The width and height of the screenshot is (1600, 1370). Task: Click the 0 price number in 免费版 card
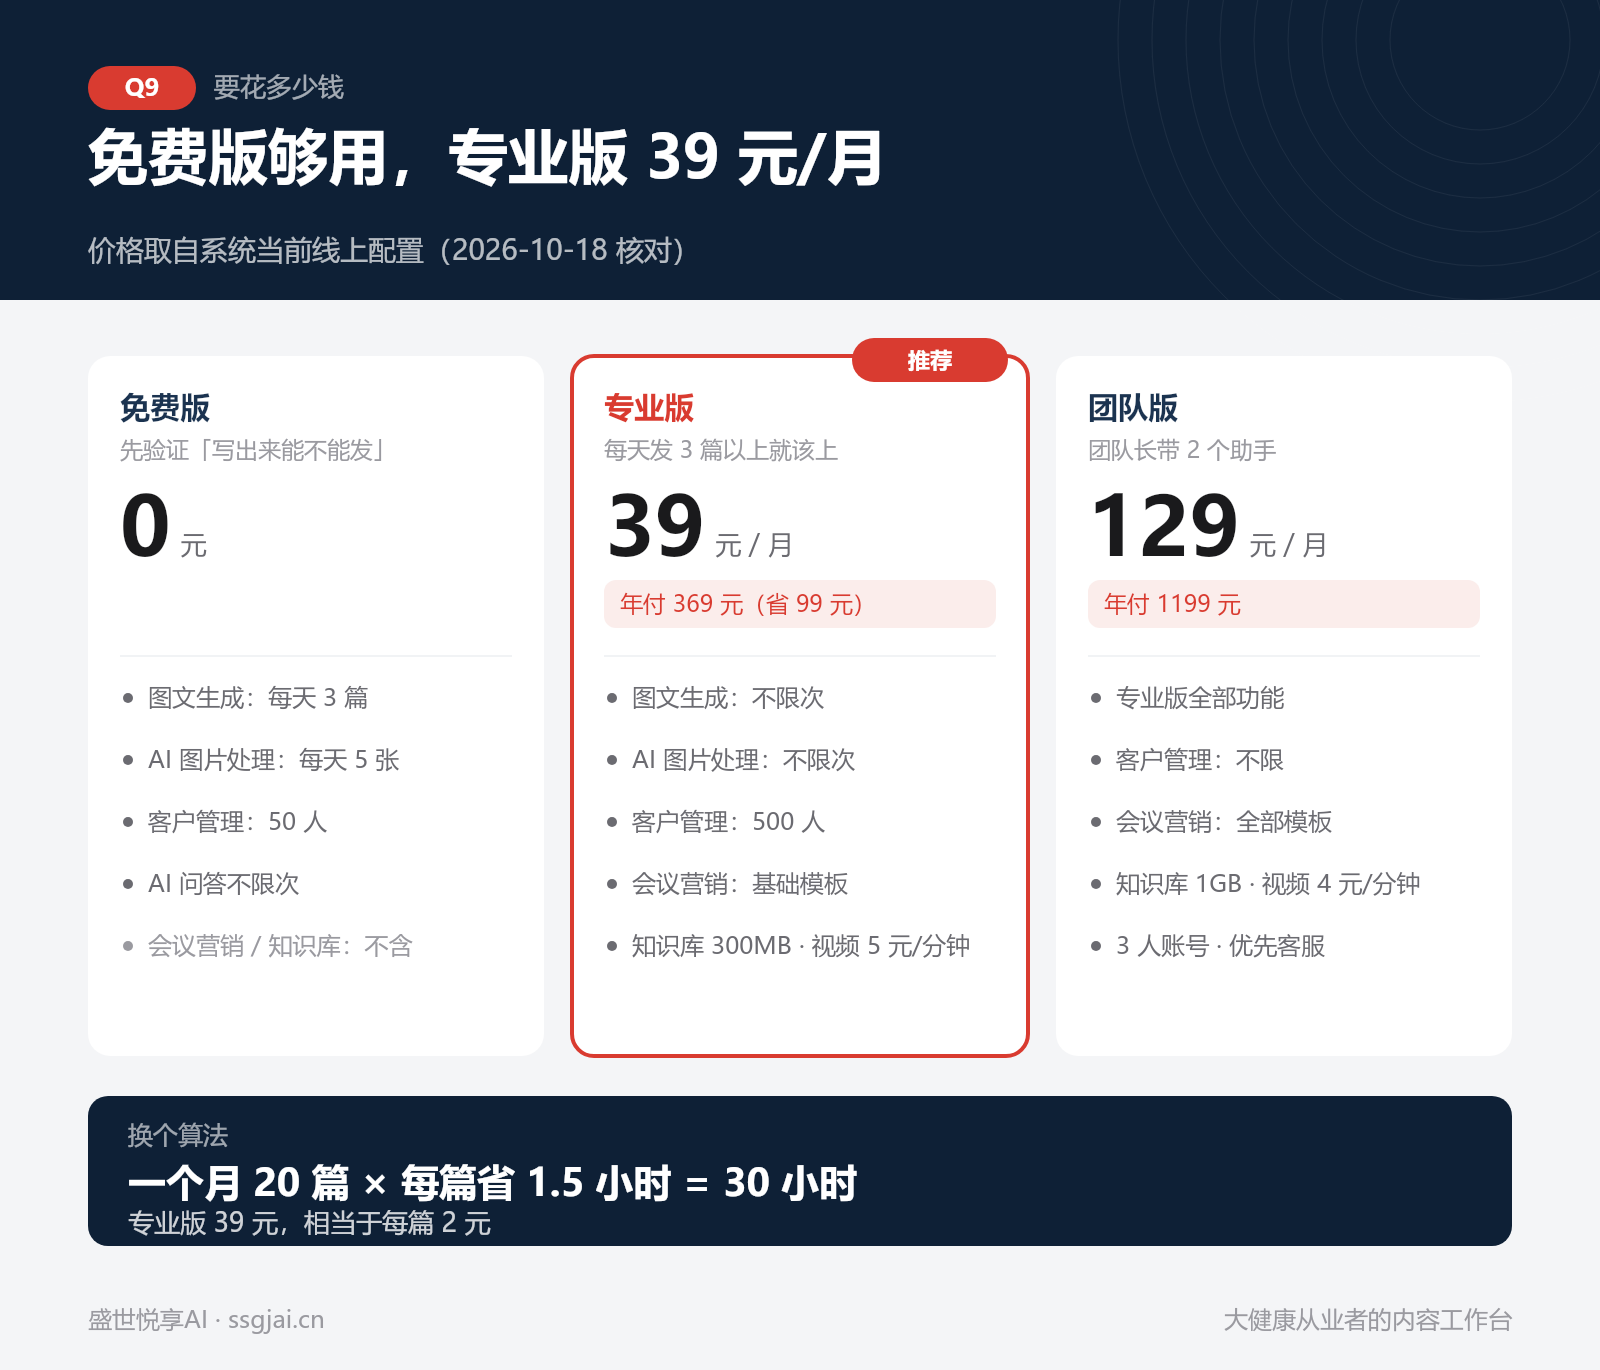tap(145, 526)
